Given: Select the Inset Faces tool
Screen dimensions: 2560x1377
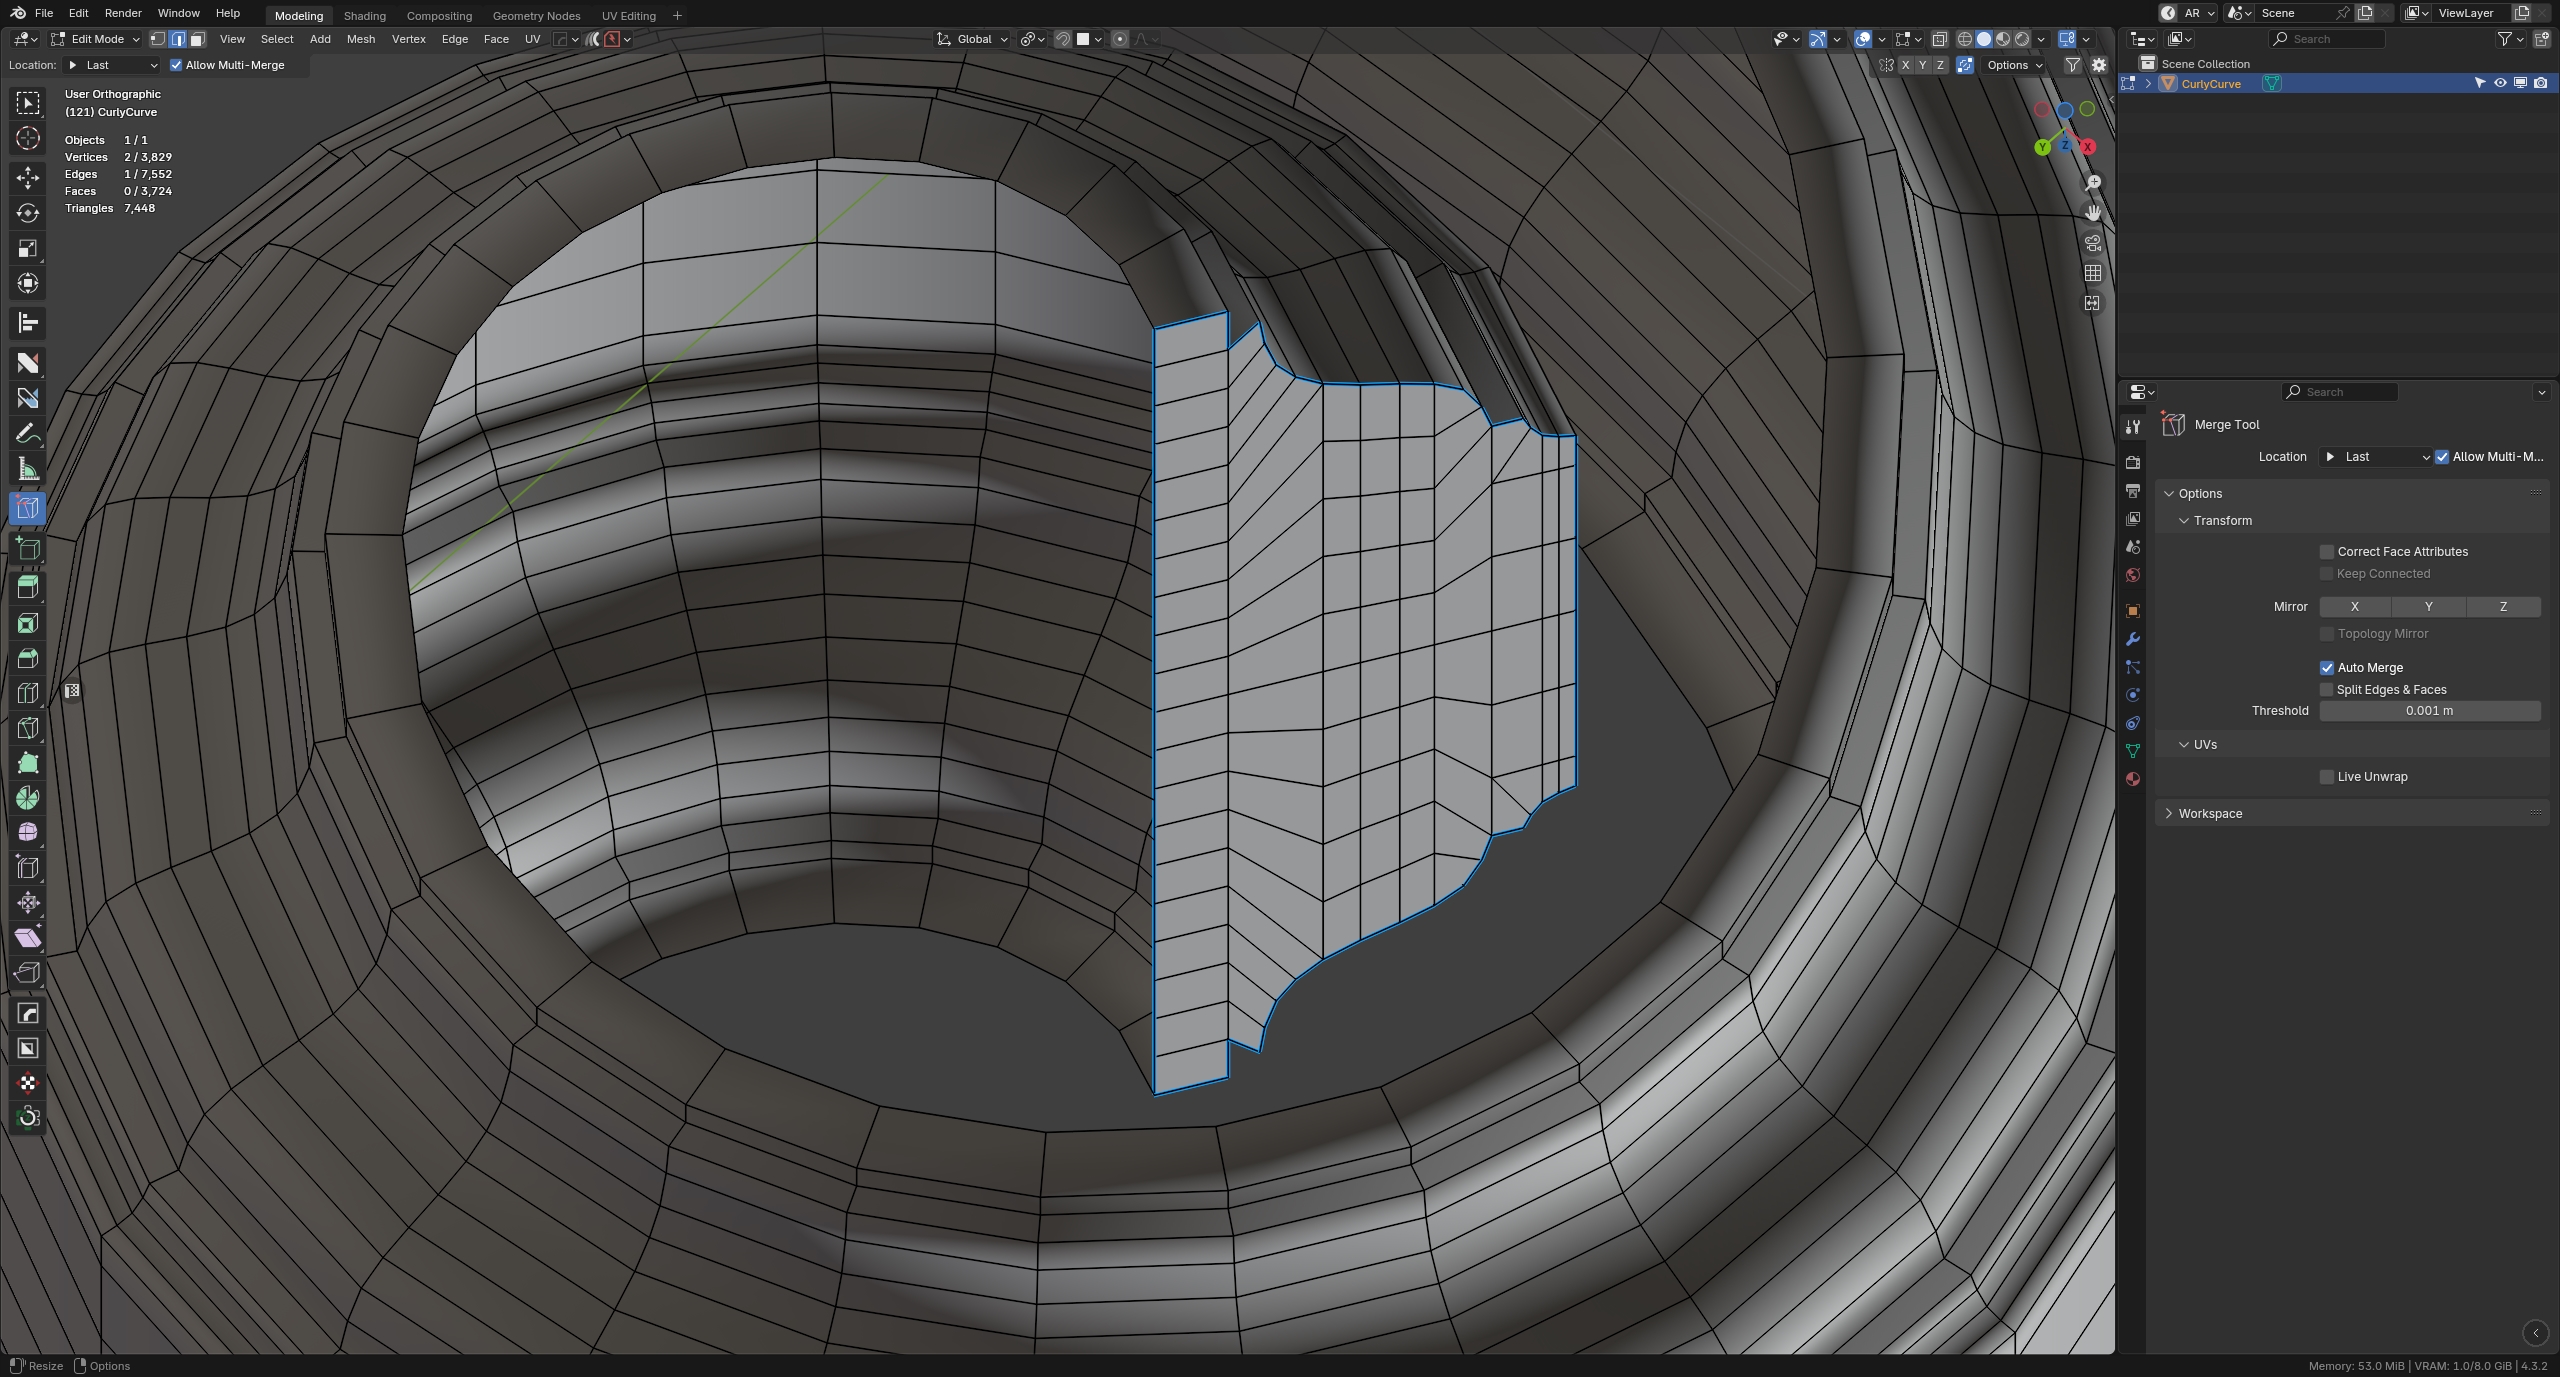Looking at the screenshot, I should tap(28, 623).
